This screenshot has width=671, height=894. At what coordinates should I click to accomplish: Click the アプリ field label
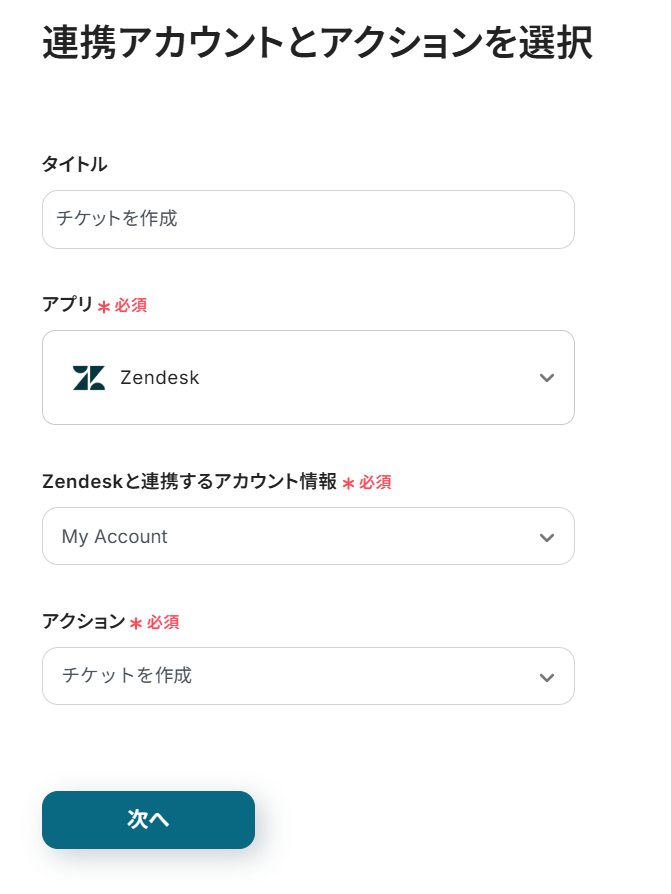[67, 305]
